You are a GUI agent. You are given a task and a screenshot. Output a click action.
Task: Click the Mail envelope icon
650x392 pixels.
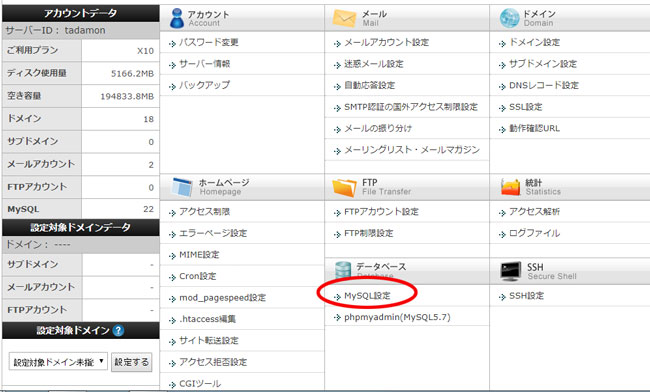tap(344, 18)
